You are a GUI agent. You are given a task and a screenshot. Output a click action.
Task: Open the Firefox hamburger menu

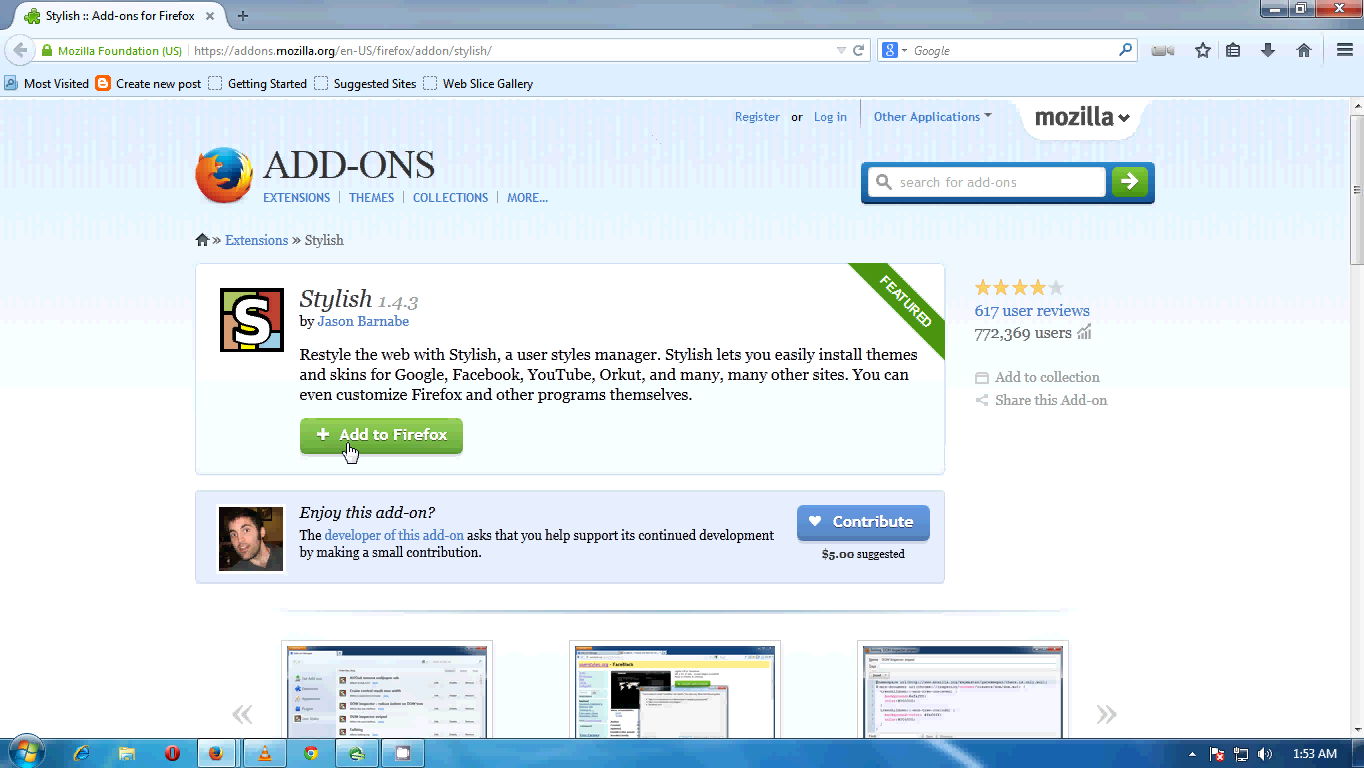click(x=1345, y=50)
